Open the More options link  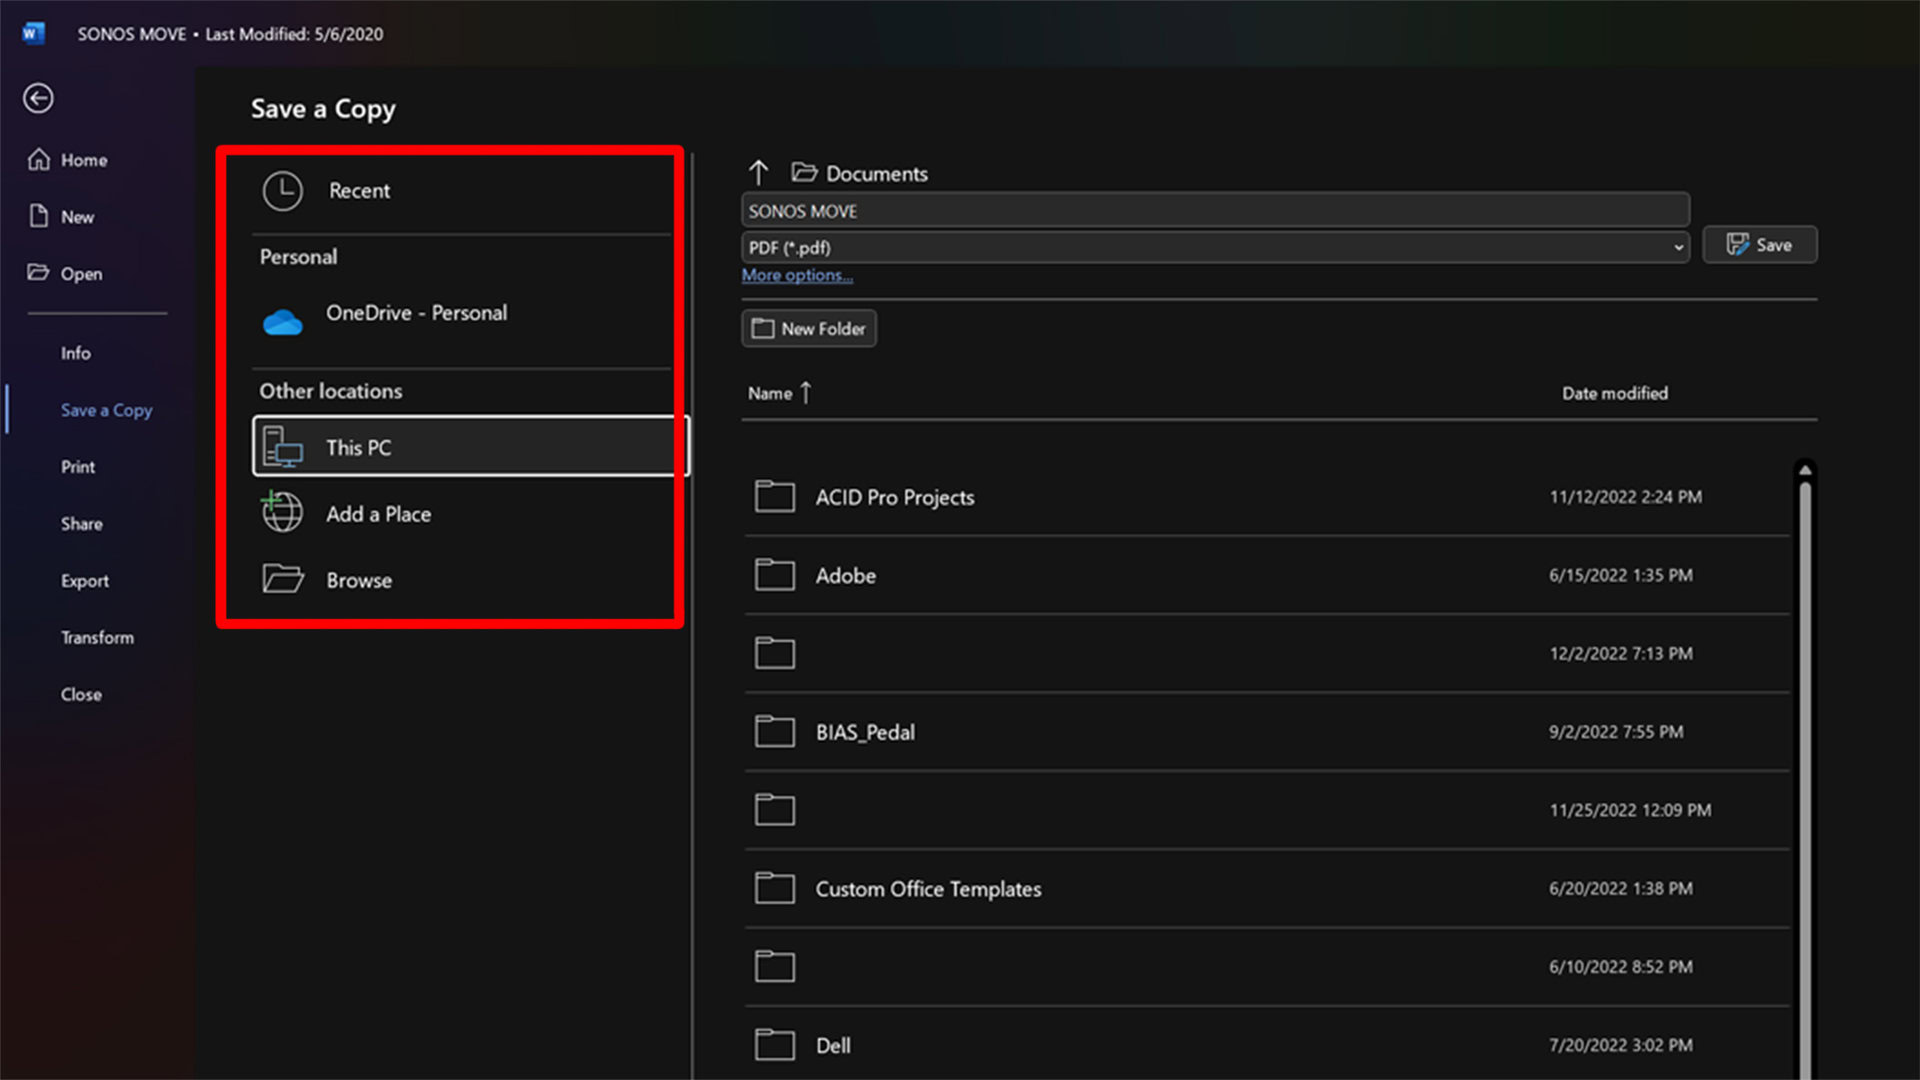point(797,275)
